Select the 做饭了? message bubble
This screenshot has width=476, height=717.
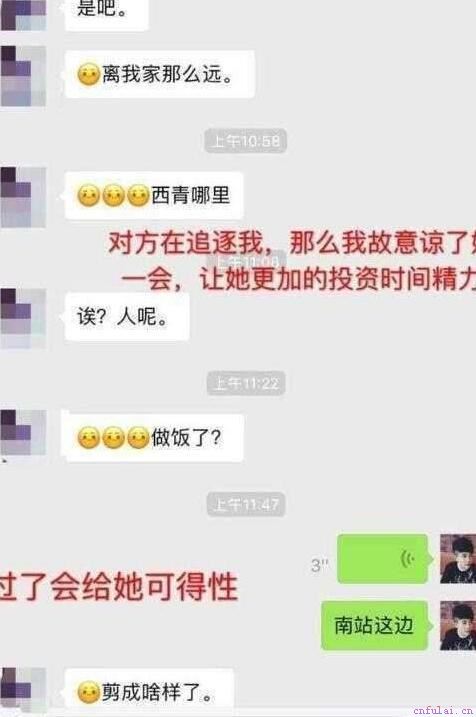(x=152, y=438)
